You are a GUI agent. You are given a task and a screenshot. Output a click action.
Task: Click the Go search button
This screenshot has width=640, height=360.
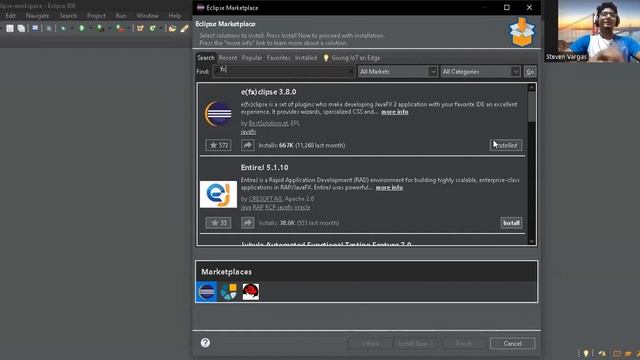[x=530, y=71]
